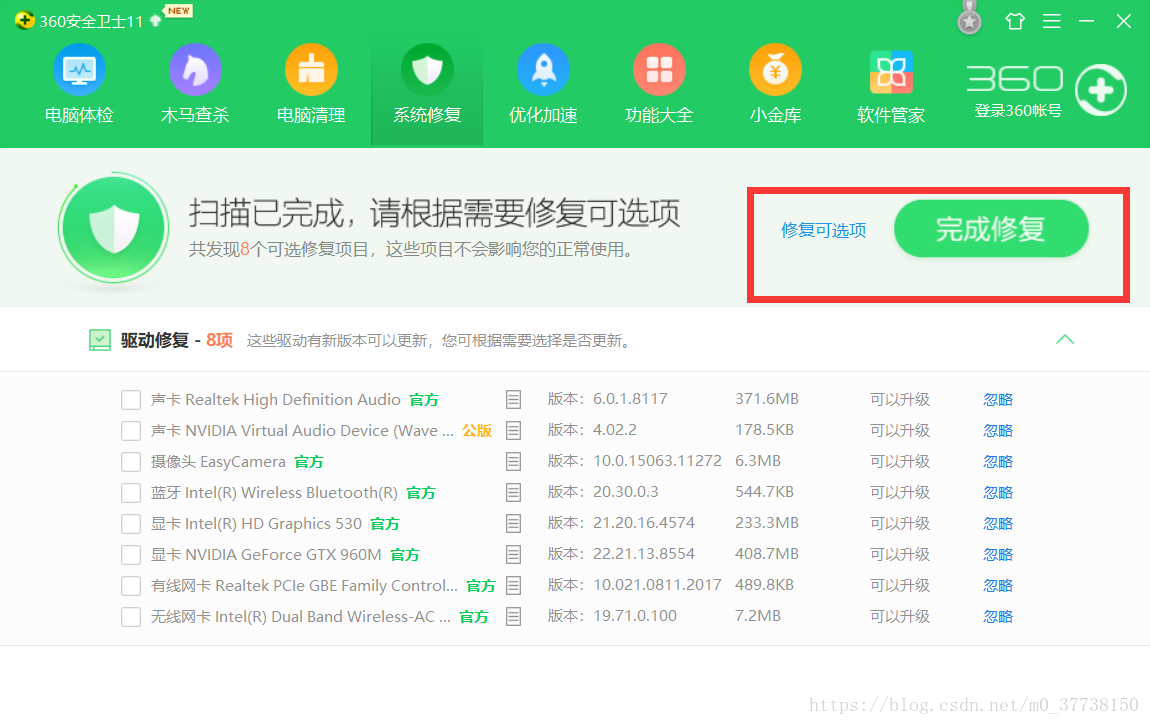
Task: Open 电脑体检 computer checkup icon
Action: pyautogui.click(x=79, y=70)
